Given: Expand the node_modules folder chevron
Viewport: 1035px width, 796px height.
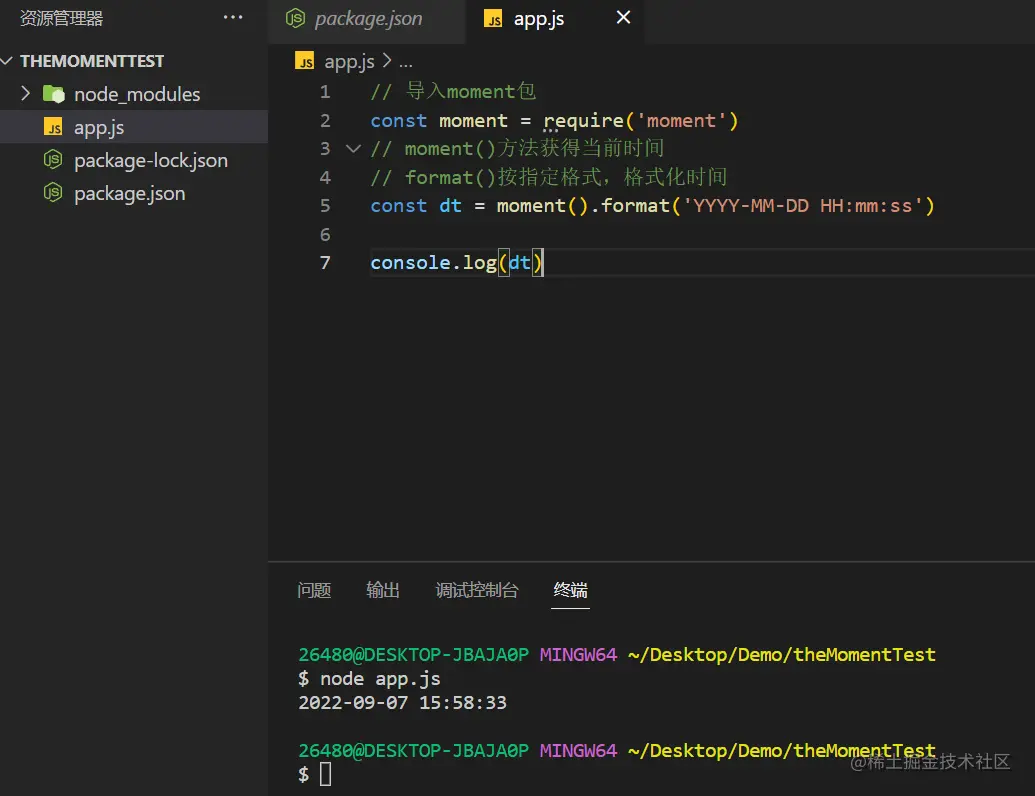Looking at the screenshot, I should (x=25, y=94).
